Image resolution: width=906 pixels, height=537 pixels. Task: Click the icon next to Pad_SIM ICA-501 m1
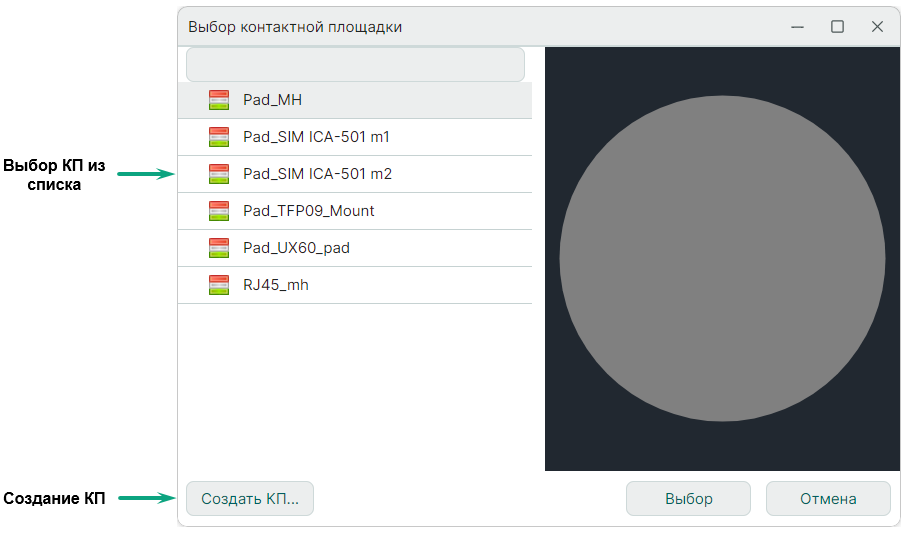point(219,137)
